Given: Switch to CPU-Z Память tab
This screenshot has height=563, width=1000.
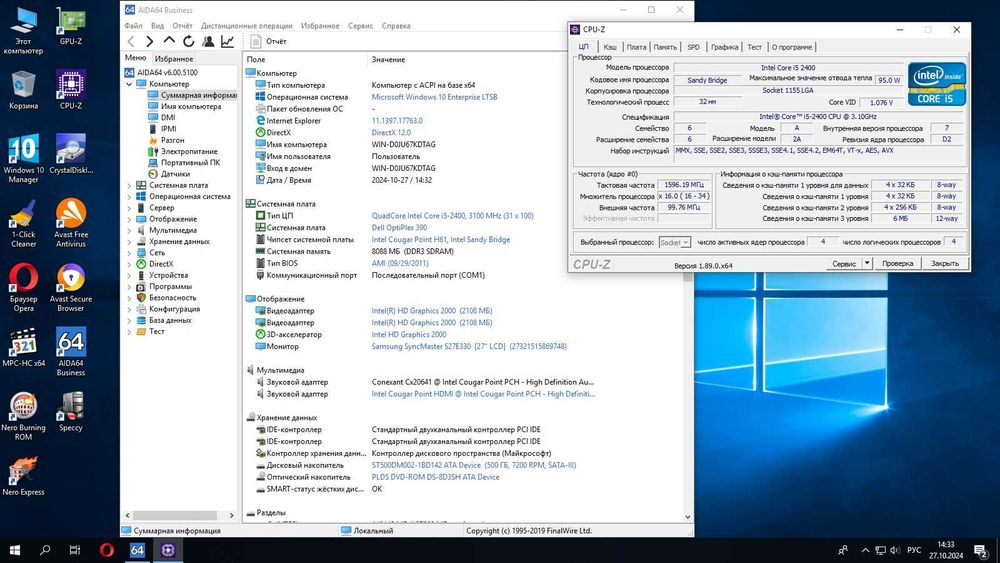Looking at the screenshot, I should (x=665, y=47).
